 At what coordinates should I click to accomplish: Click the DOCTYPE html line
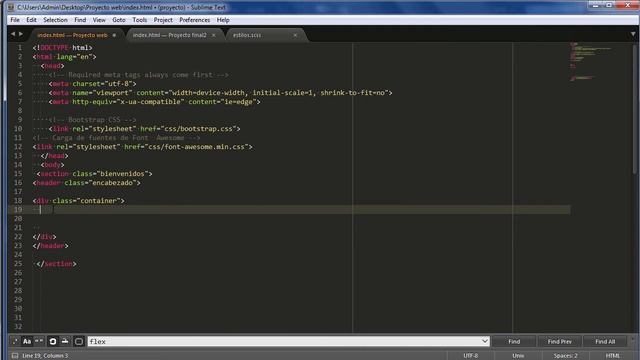pos(62,48)
